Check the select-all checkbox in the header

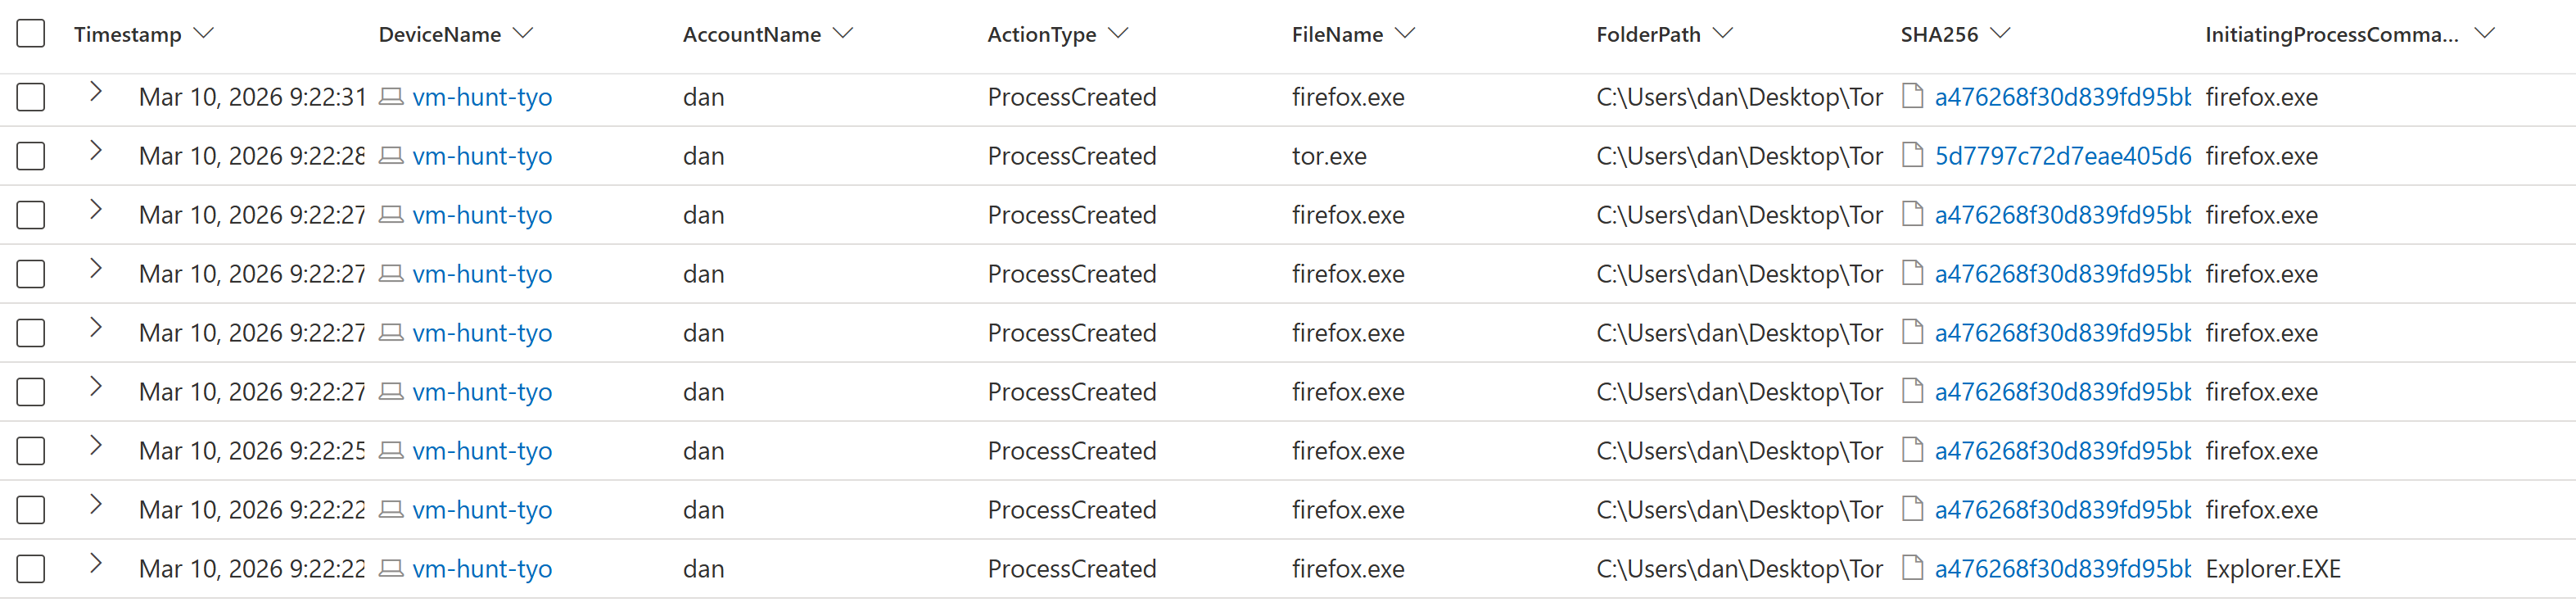pos(31,33)
